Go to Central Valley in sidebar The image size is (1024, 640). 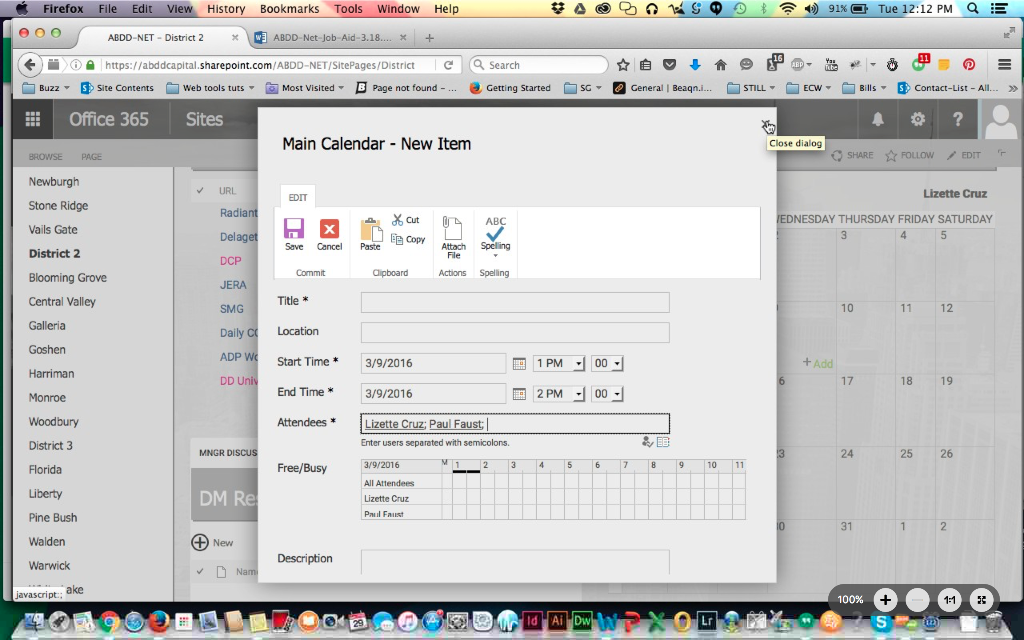(x=62, y=302)
